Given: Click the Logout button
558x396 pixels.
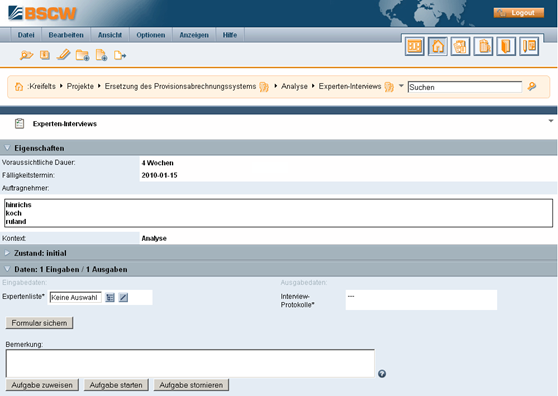Looking at the screenshot, I should click(x=519, y=13).
